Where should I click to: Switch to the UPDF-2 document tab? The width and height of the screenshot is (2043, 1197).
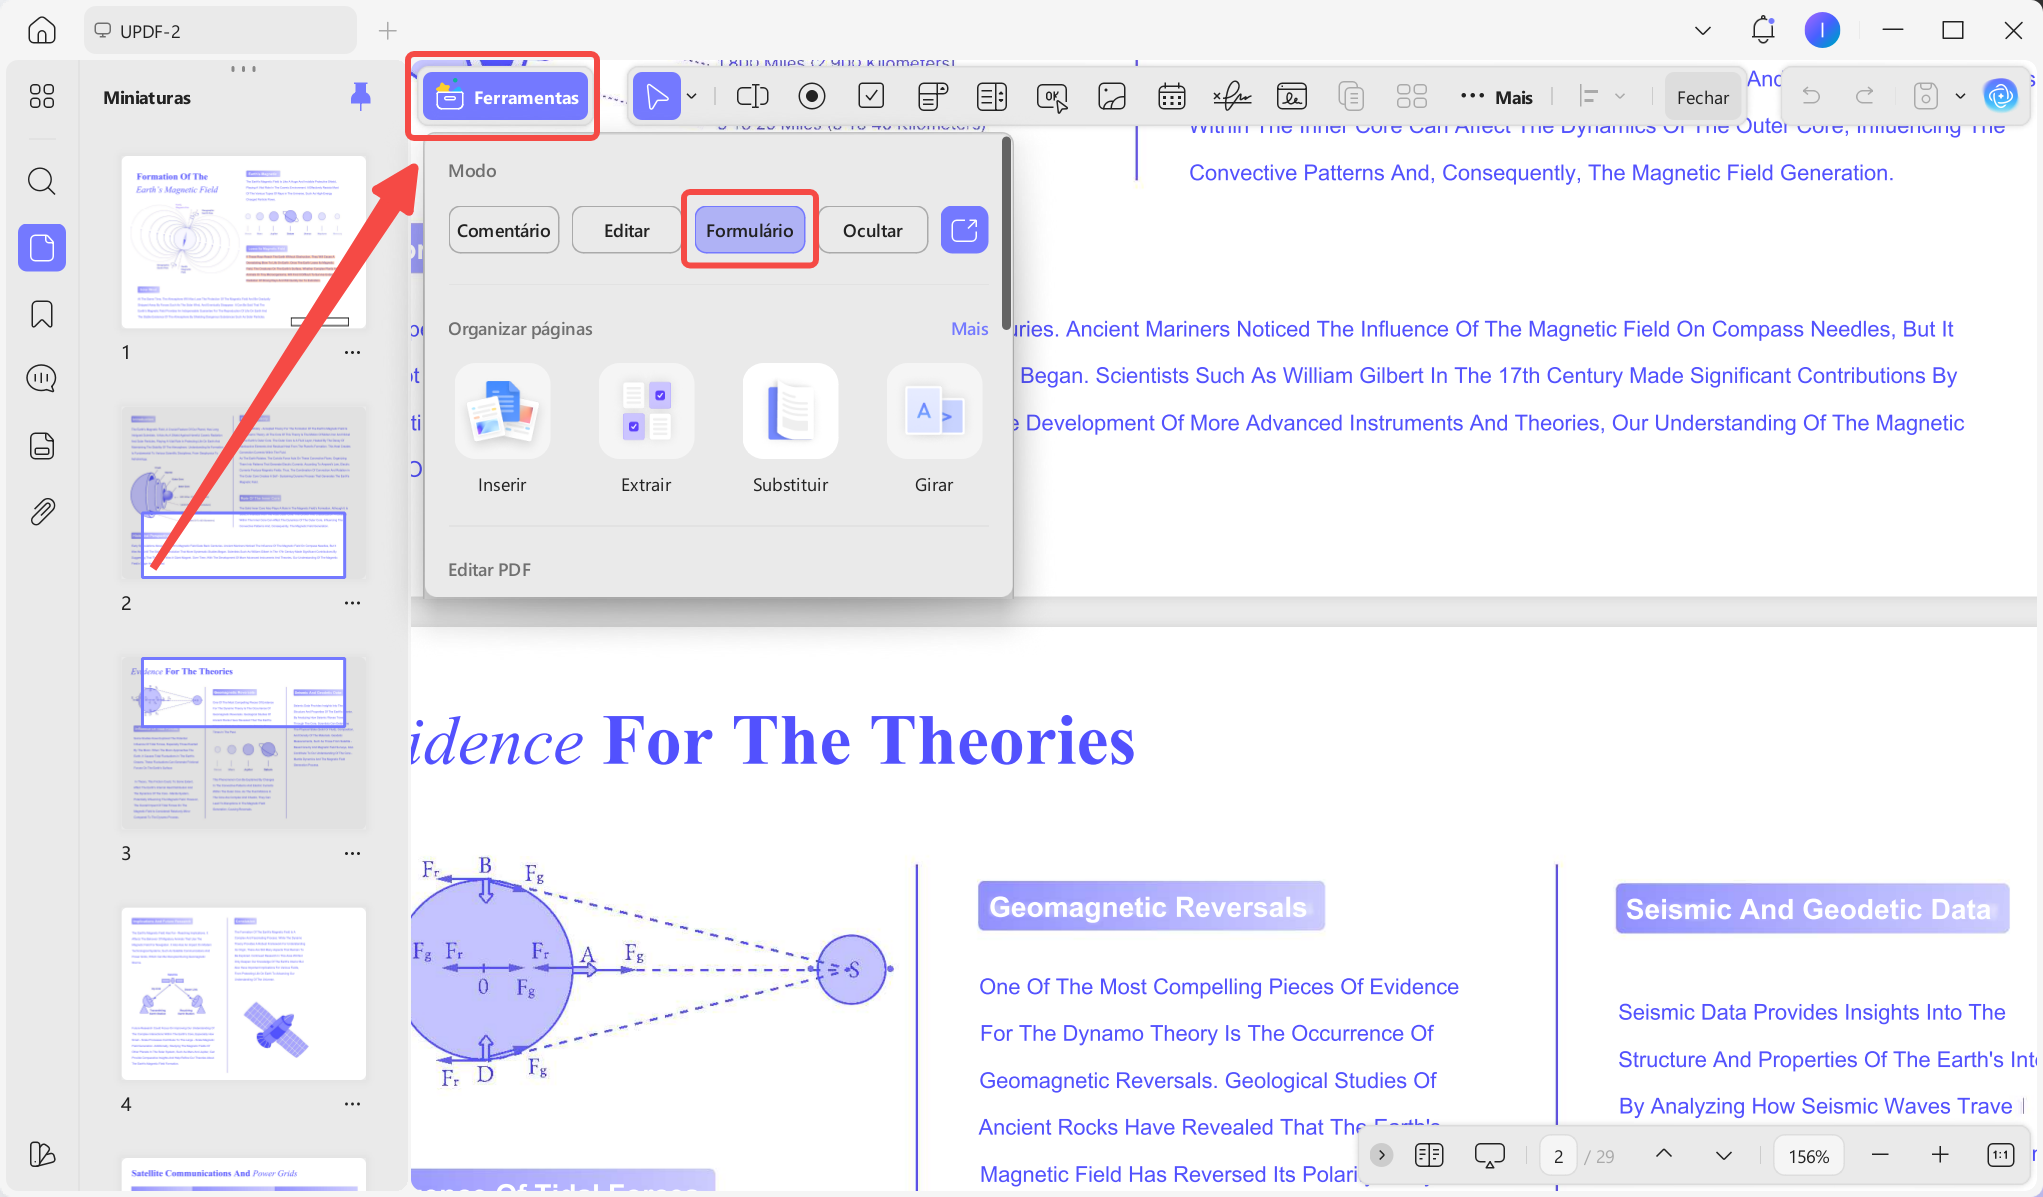click(220, 31)
